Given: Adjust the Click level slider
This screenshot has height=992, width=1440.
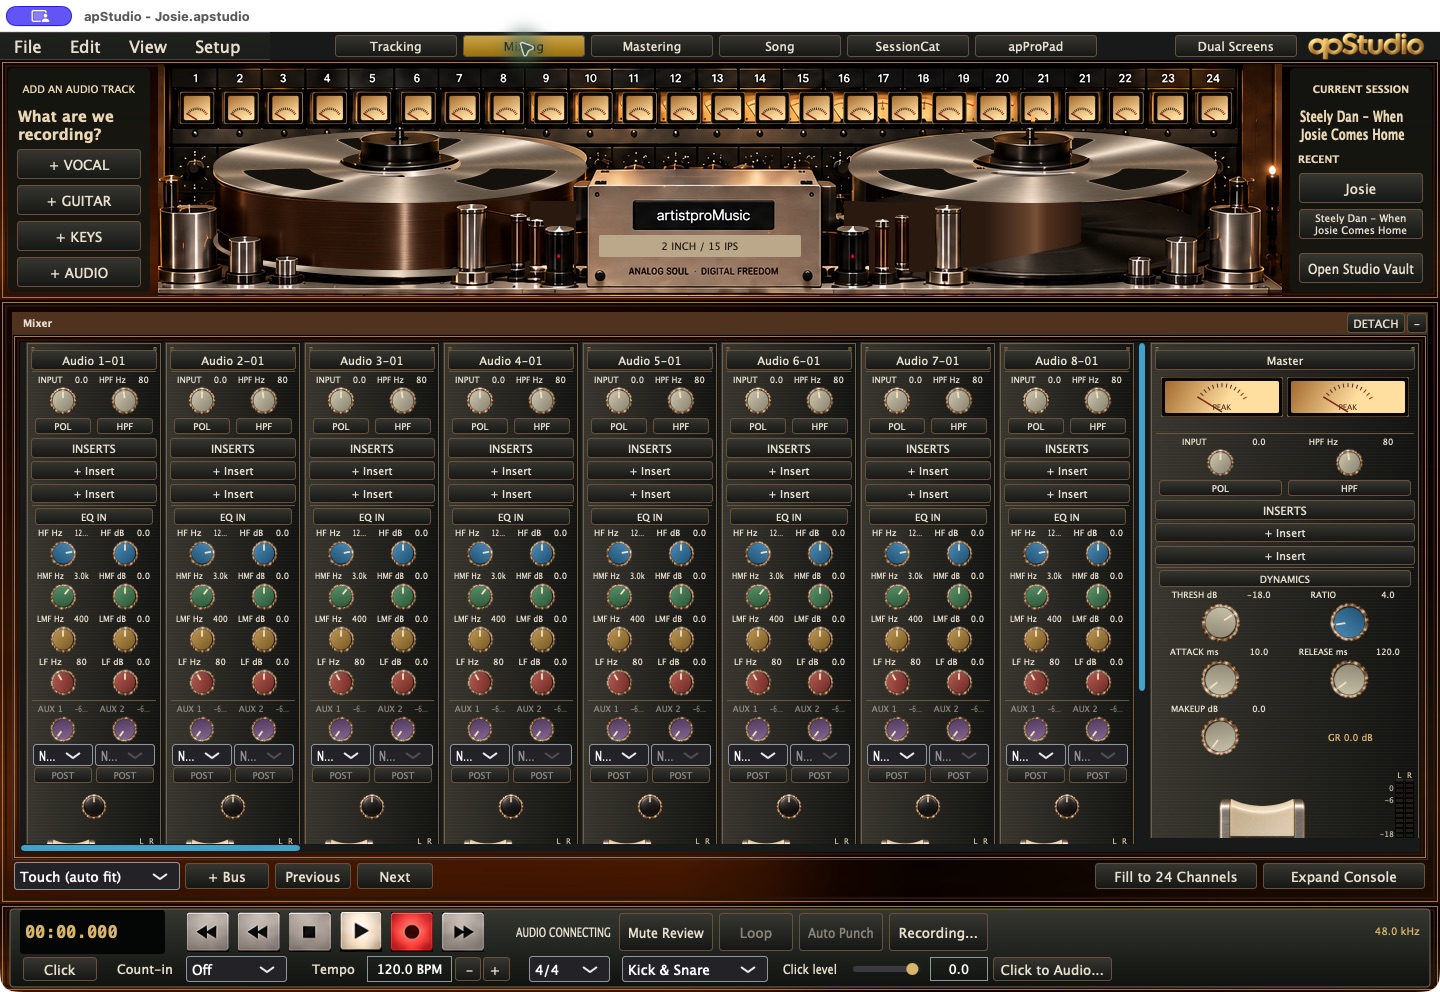Looking at the screenshot, I should coord(886,969).
